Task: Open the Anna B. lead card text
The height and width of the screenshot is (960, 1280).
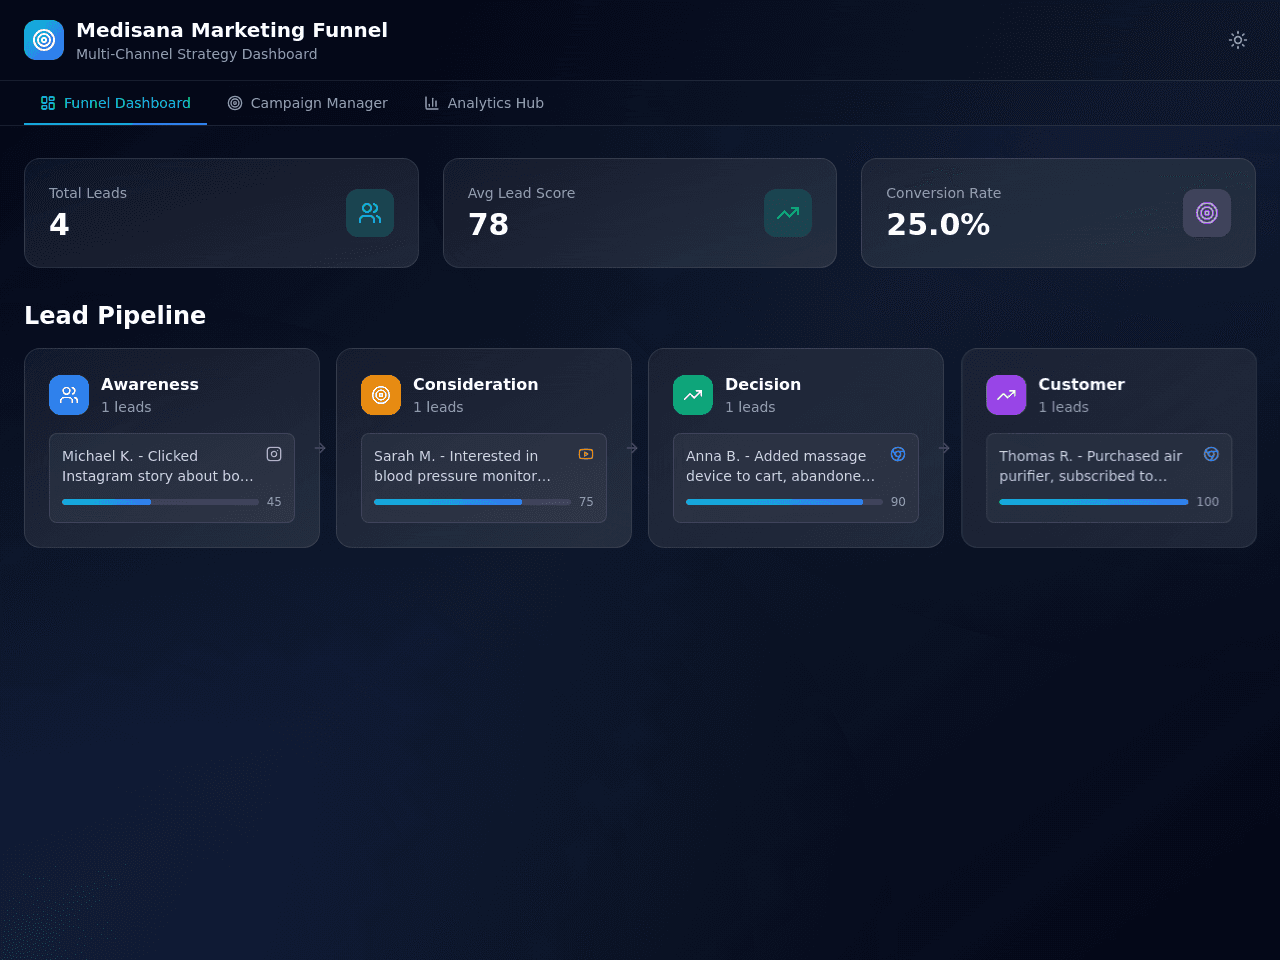Action: (x=780, y=466)
